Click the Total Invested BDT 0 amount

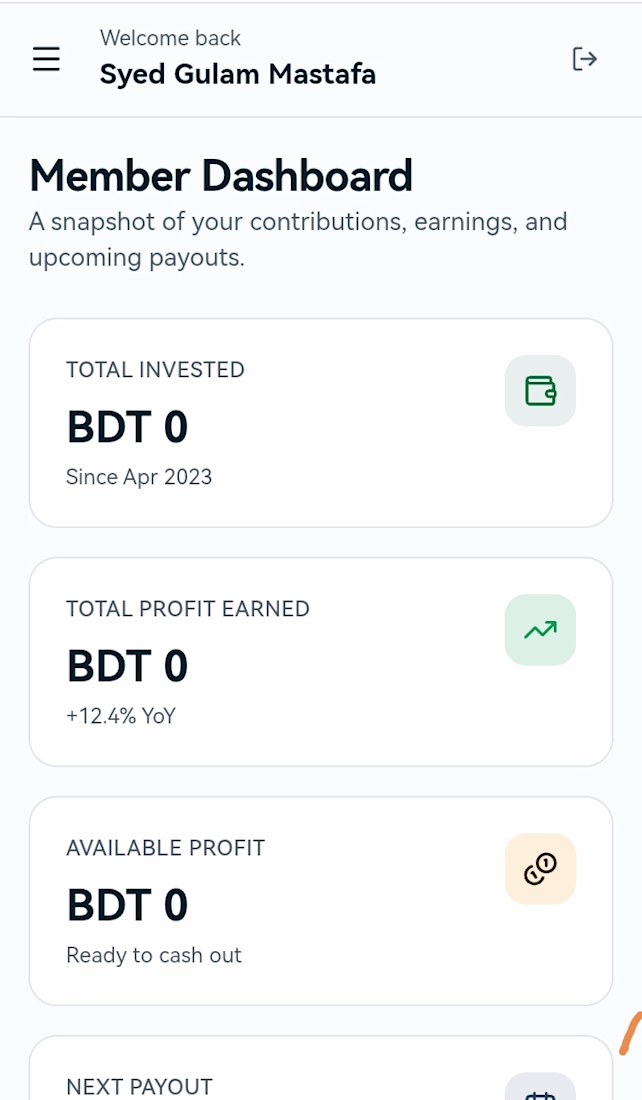pyautogui.click(x=128, y=427)
